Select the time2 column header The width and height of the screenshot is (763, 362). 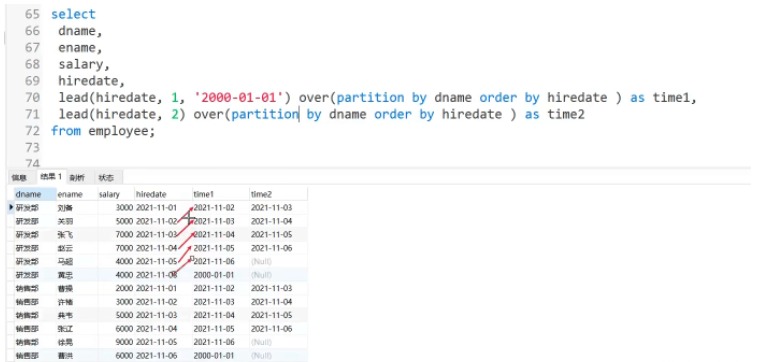click(x=278, y=194)
